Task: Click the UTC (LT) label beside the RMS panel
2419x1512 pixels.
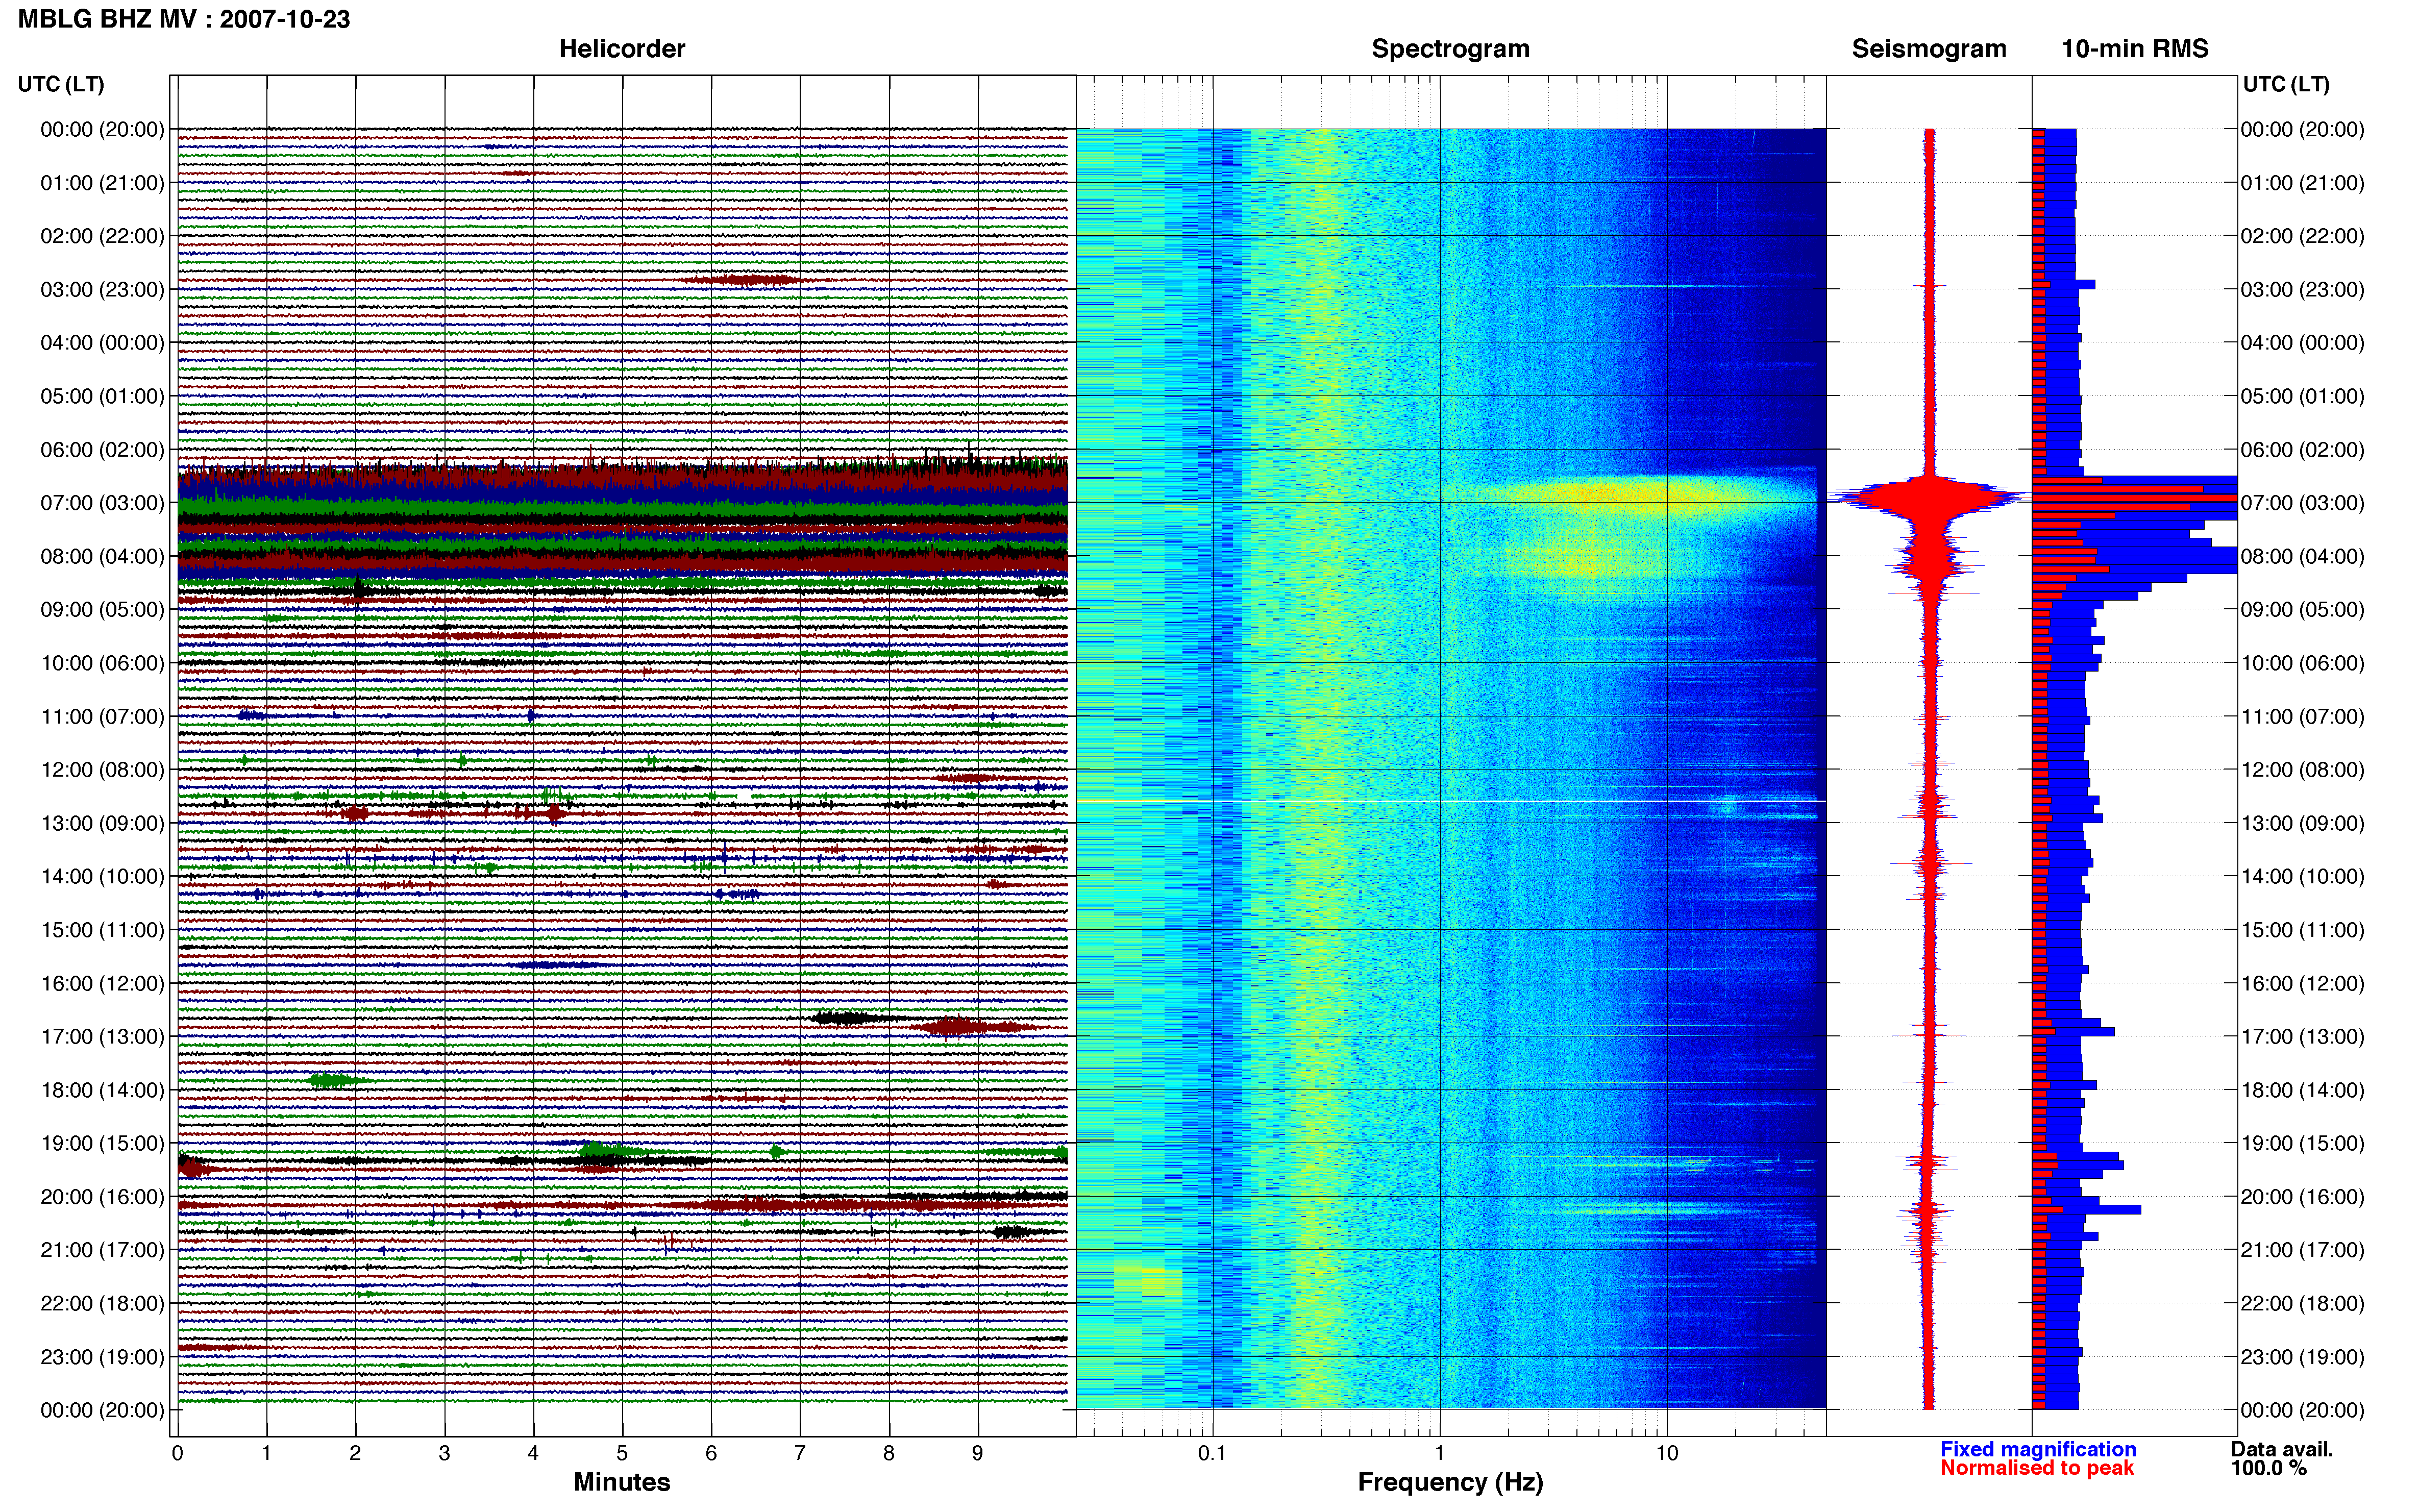Action: coord(2286,84)
